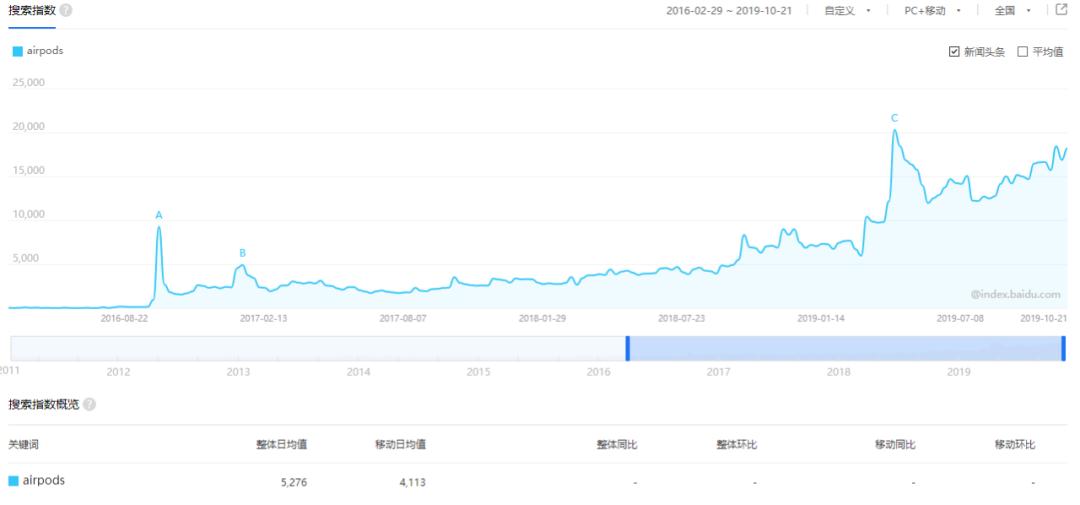Select the 搜索指数 tab
Viewport: 1080px width, 505px height.
coord(32,11)
